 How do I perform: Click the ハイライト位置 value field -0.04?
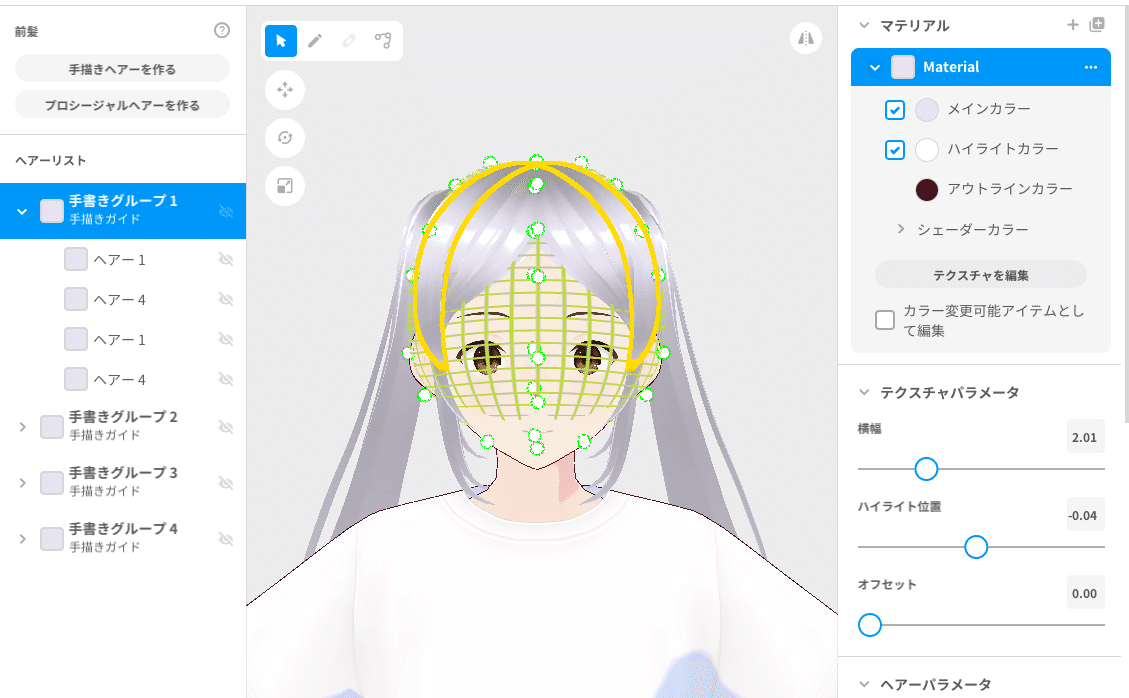[1084, 516]
